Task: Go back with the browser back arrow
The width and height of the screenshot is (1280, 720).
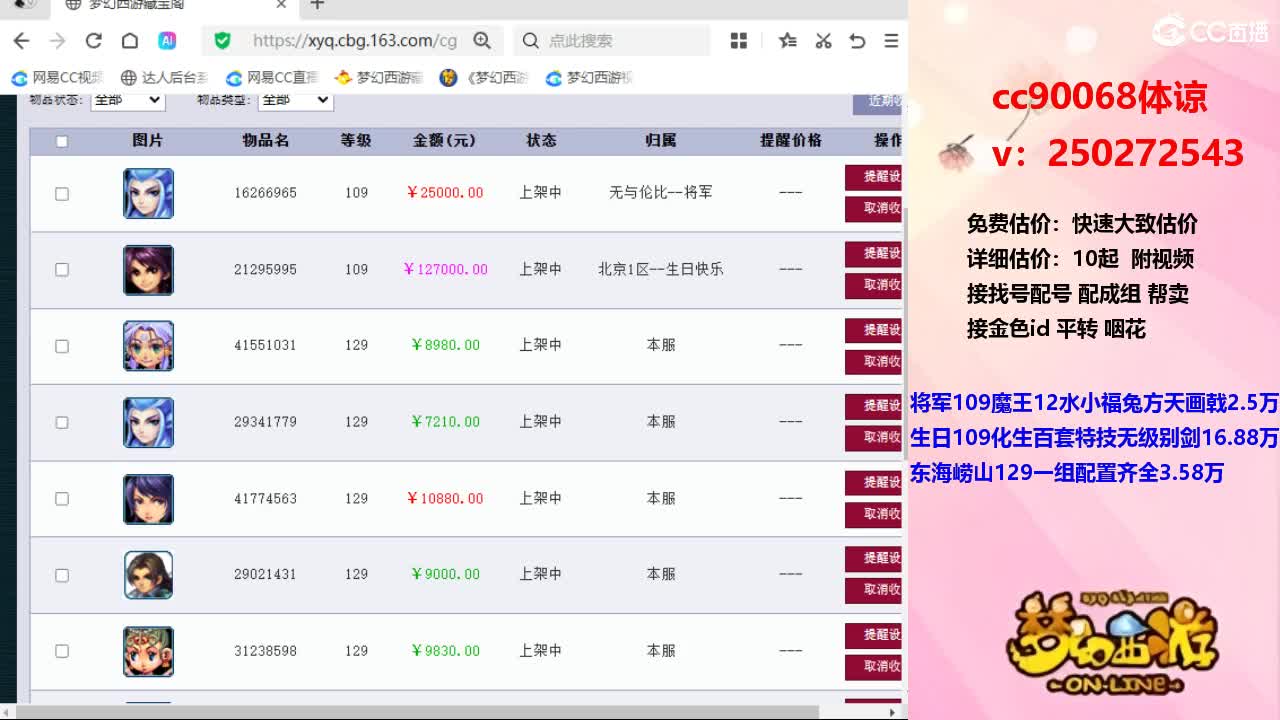Action: click(21, 41)
